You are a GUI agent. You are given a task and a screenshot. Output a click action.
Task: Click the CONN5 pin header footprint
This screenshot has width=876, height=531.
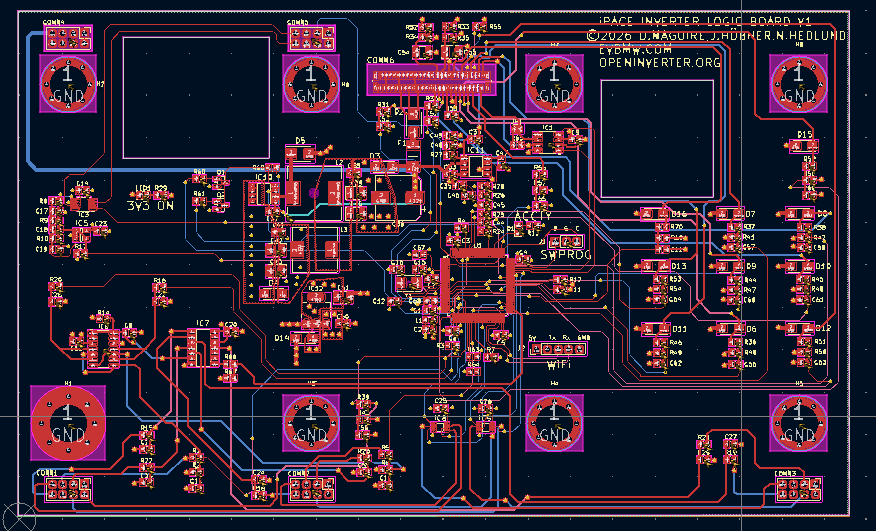(x=310, y=38)
